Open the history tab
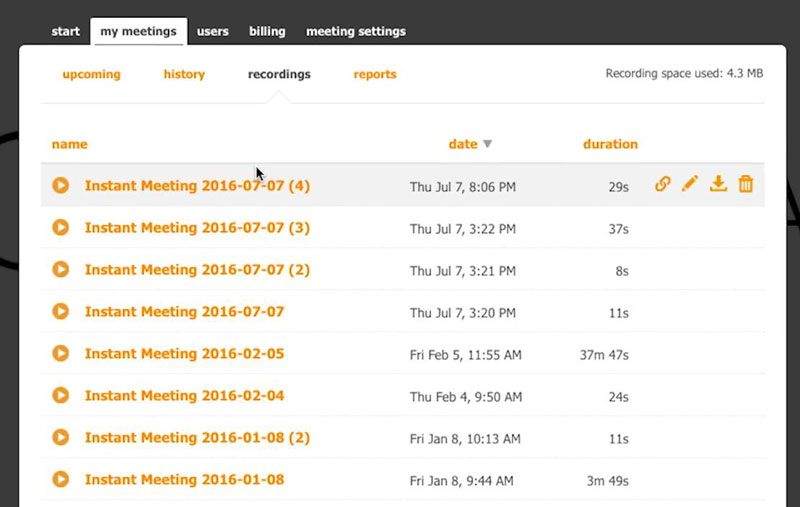 click(x=184, y=74)
